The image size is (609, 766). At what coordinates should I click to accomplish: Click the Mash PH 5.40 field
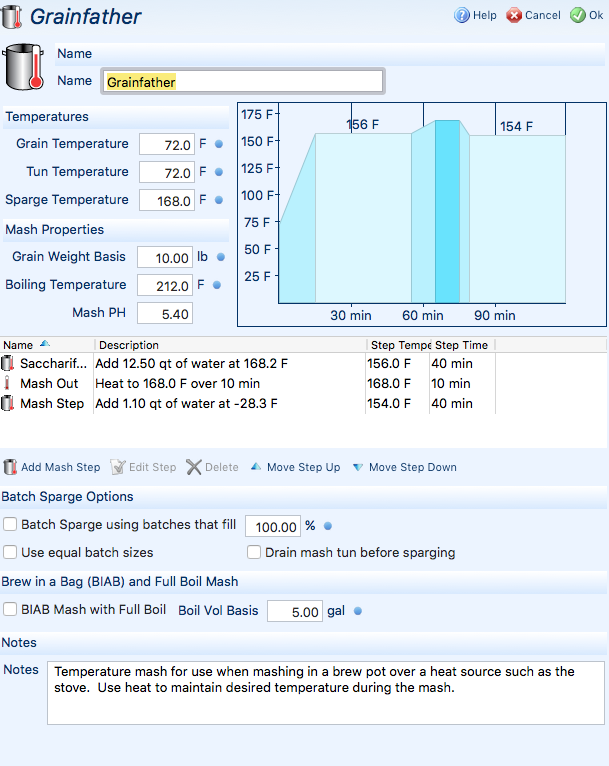pos(165,313)
